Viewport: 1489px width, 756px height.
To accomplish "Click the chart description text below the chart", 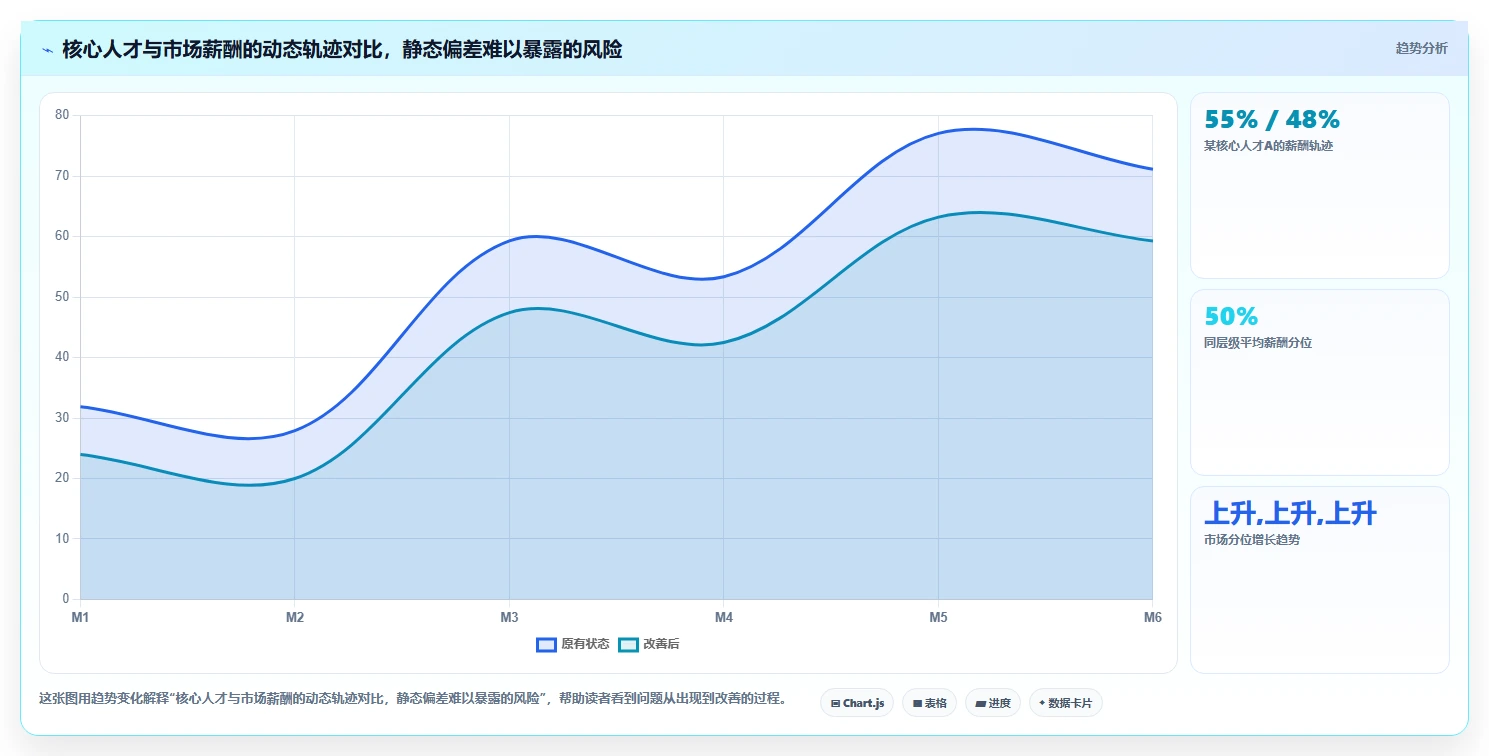I will 412,698.
